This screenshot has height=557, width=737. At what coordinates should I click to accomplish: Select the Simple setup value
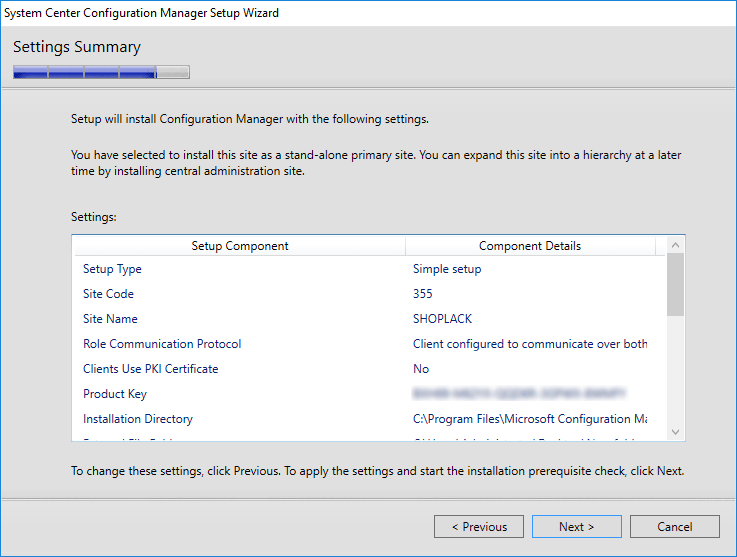click(x=447, y=269)
